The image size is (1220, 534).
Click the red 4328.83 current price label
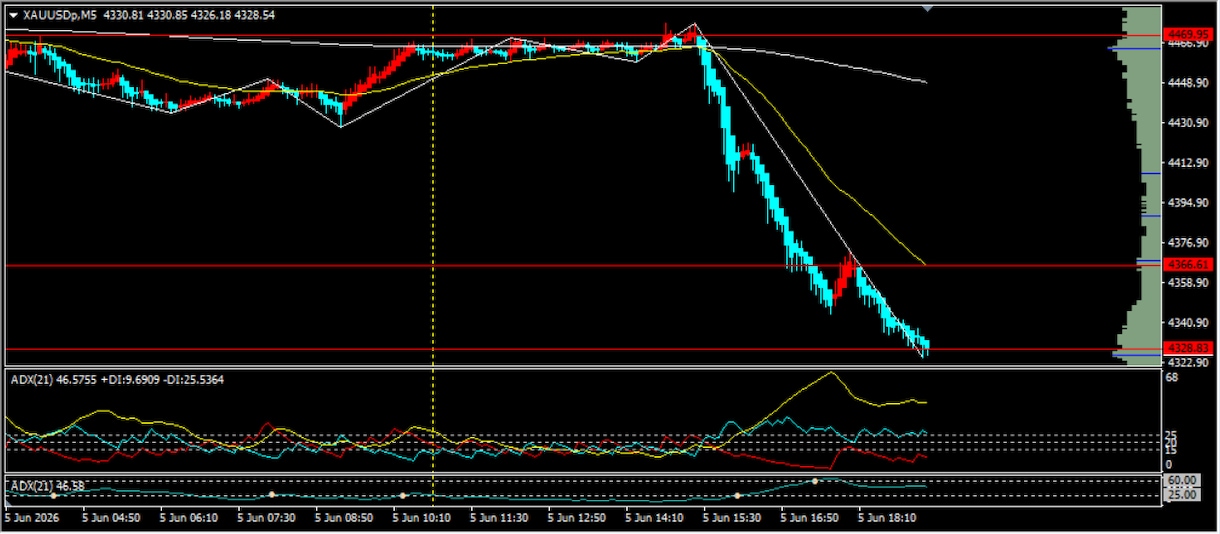coord(1189,348)
